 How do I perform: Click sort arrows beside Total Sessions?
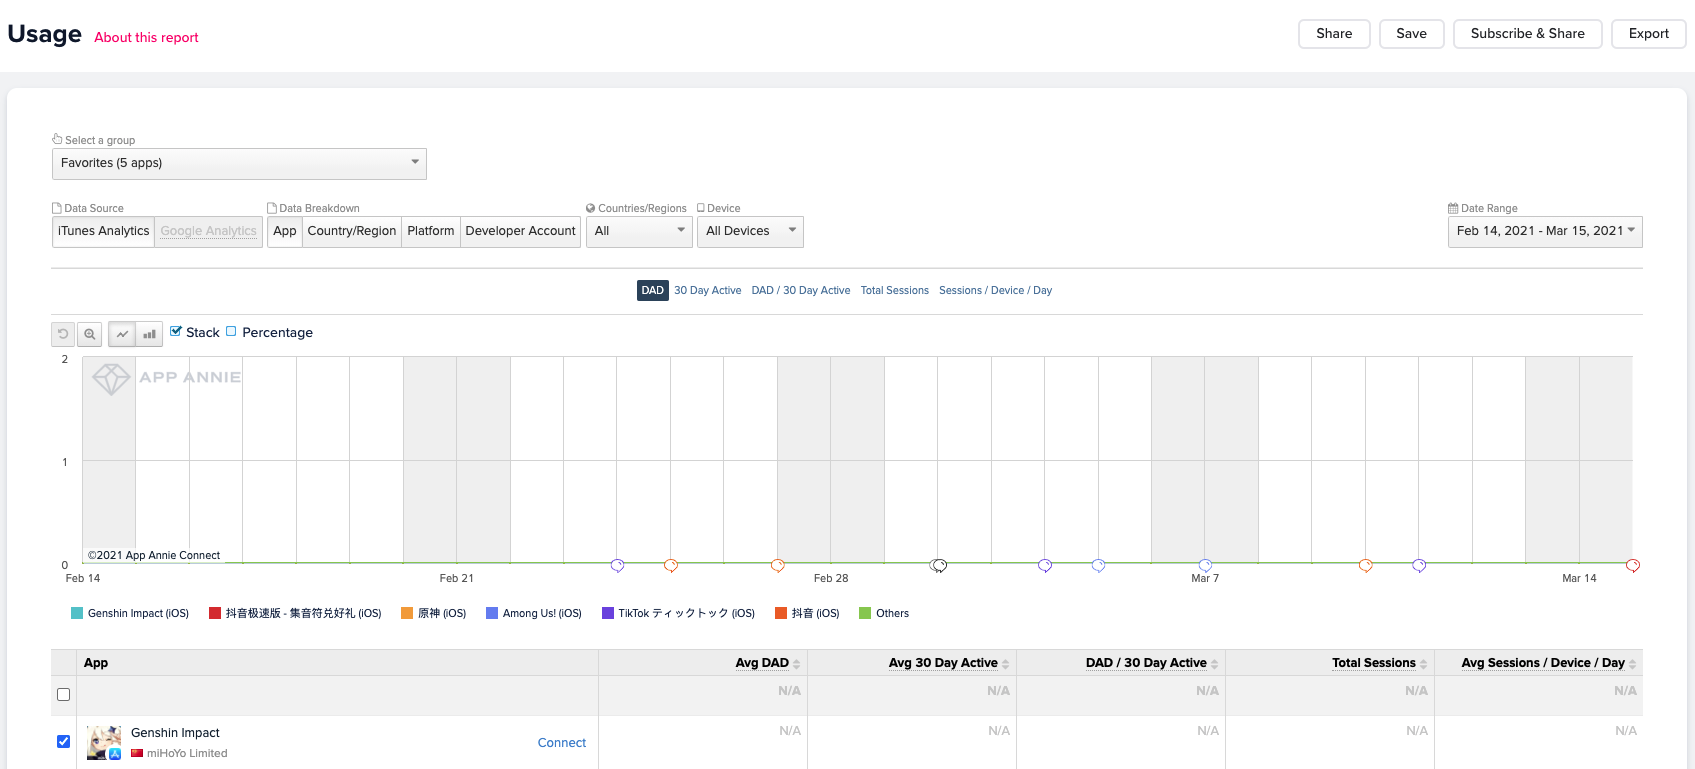[x=1424, y=664]
